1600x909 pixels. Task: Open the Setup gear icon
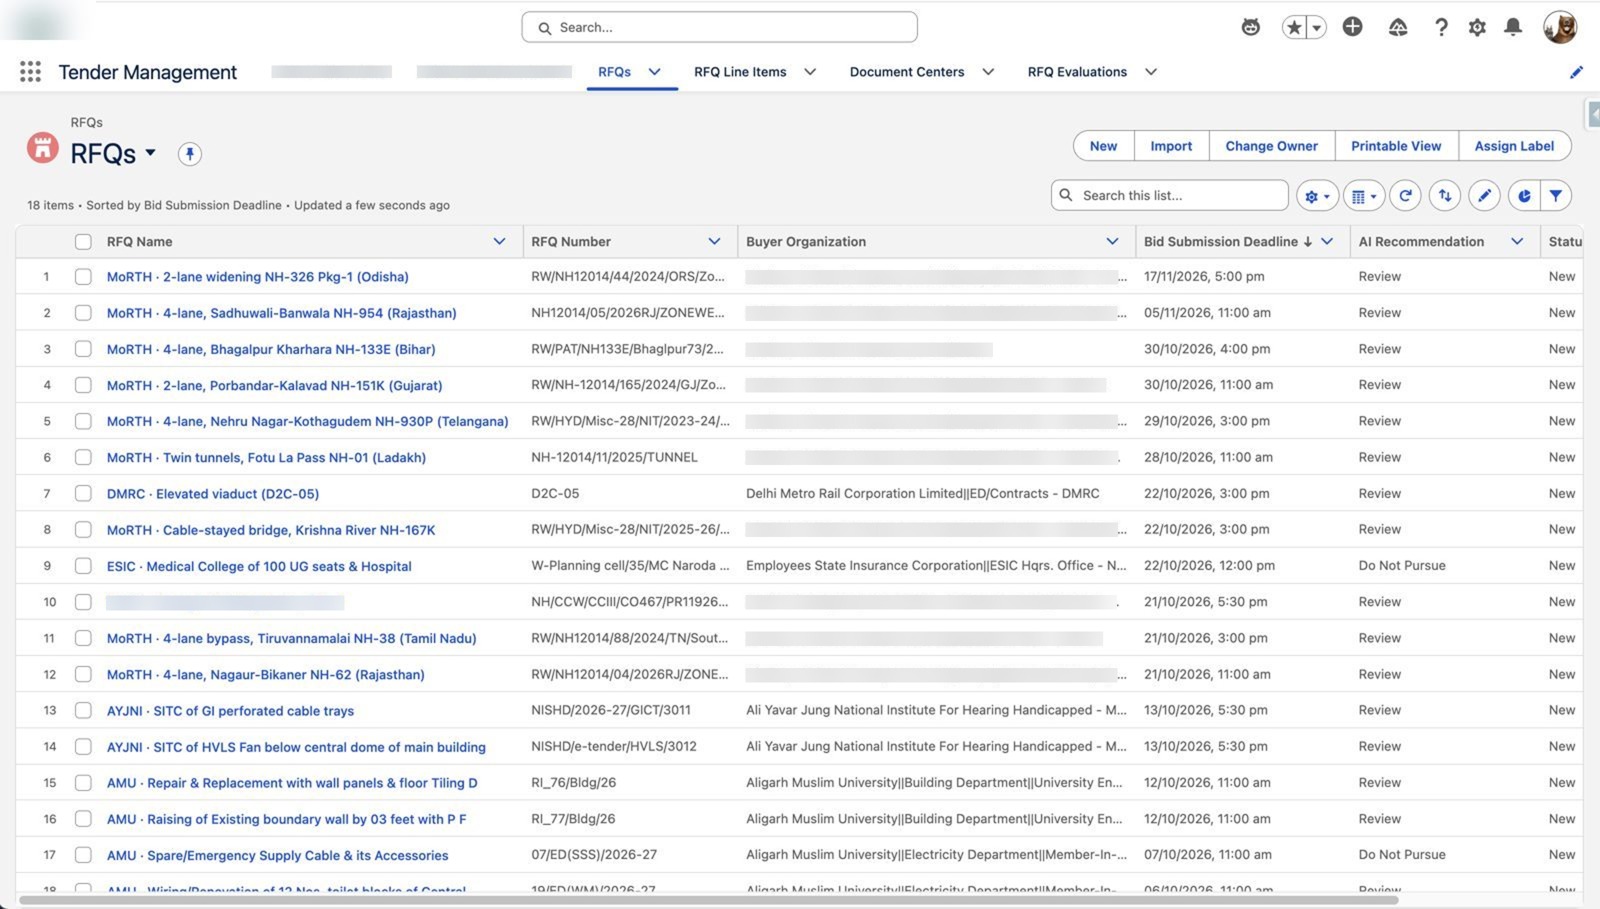click(x=1477, y=27)
